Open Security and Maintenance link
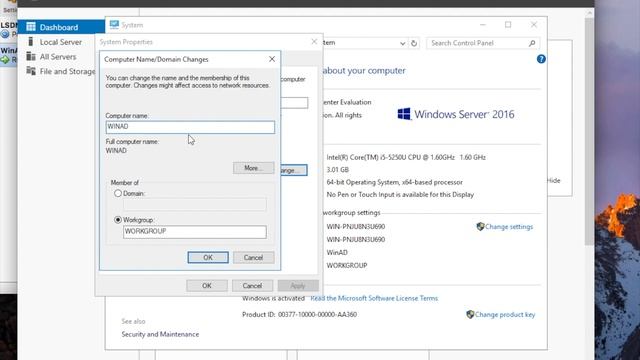 coord(160,334)
